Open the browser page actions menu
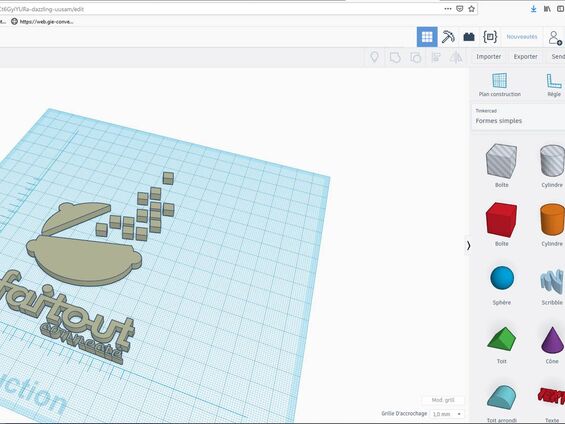The width and height of the screenshot is (565, 424). click(448, 9)
